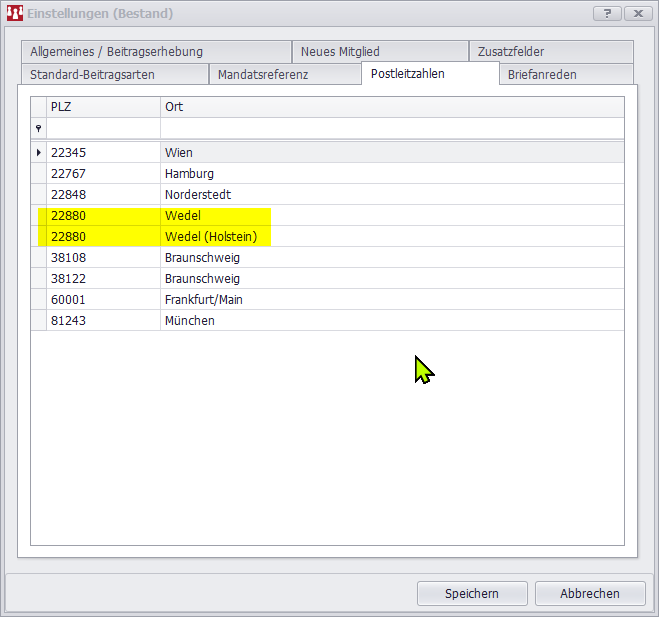Click the Speichern button

coord(472,593)
